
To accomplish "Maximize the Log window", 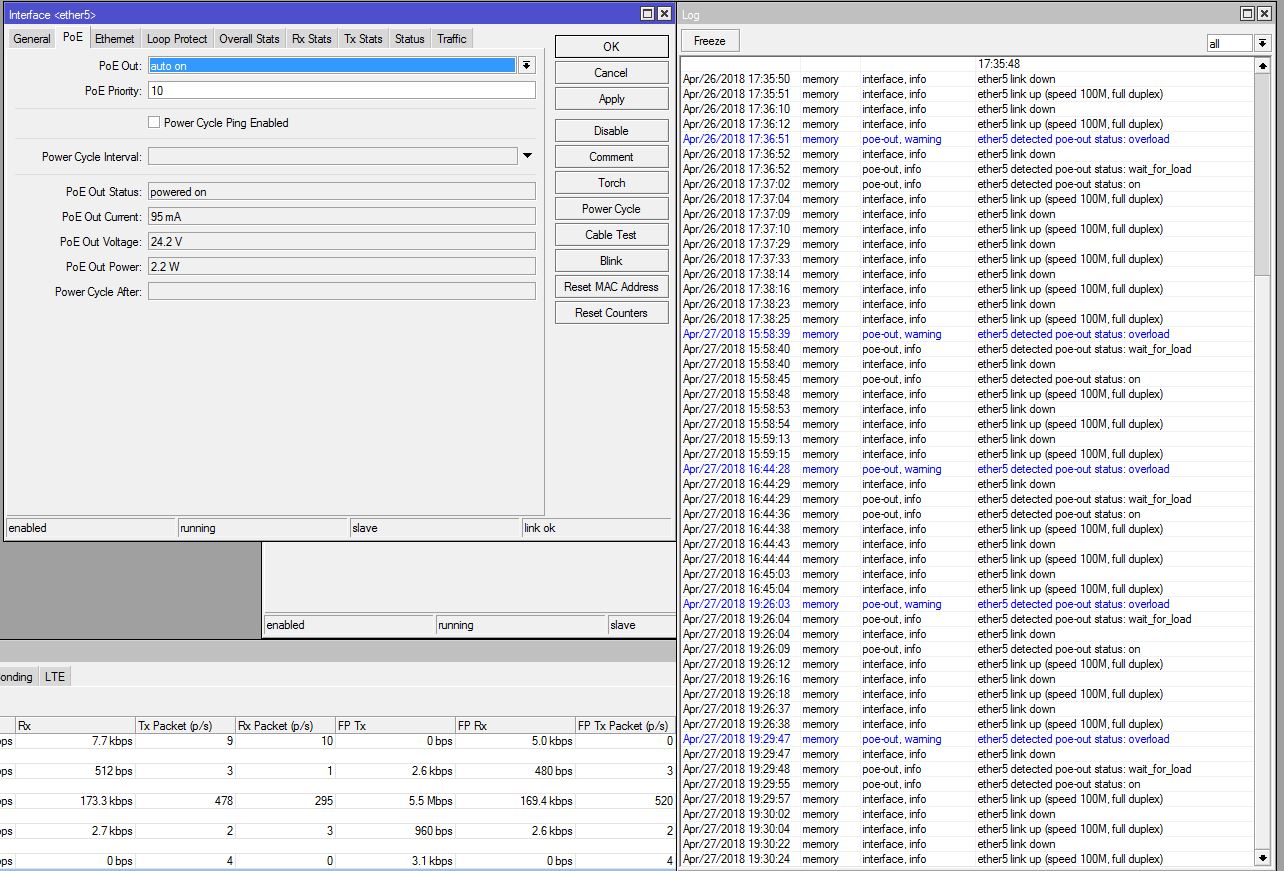I will [x=1248, y=14].
